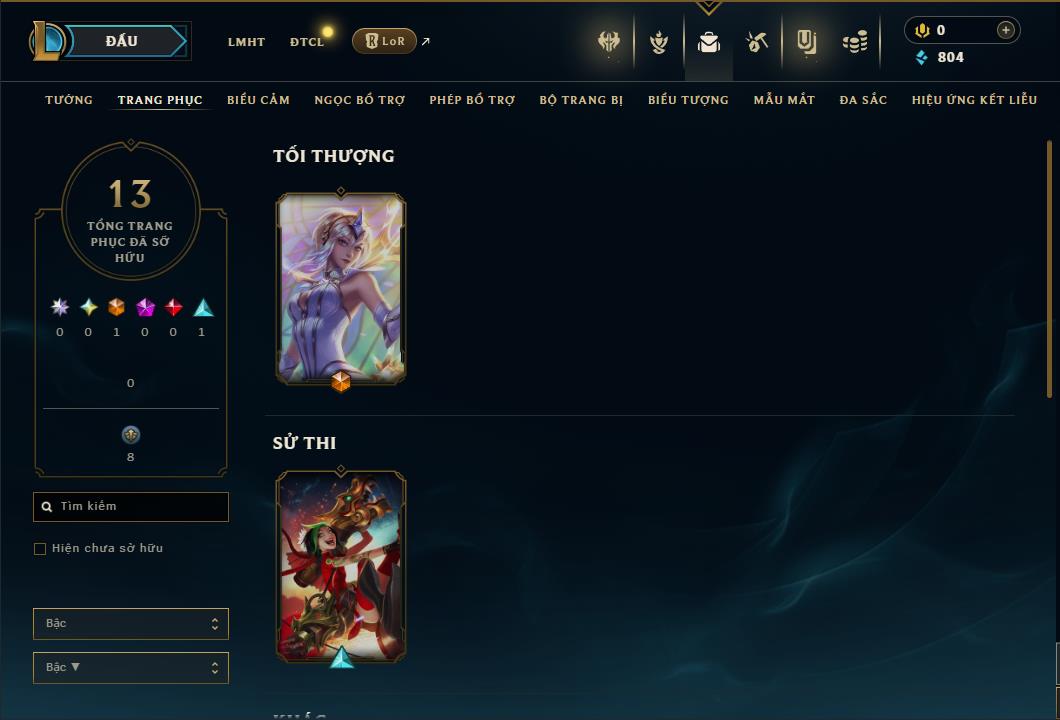Enable the Hiện chưa sở hữu checkbox
The width and height of the screenshot is (1060, 720).
point(40,548)
